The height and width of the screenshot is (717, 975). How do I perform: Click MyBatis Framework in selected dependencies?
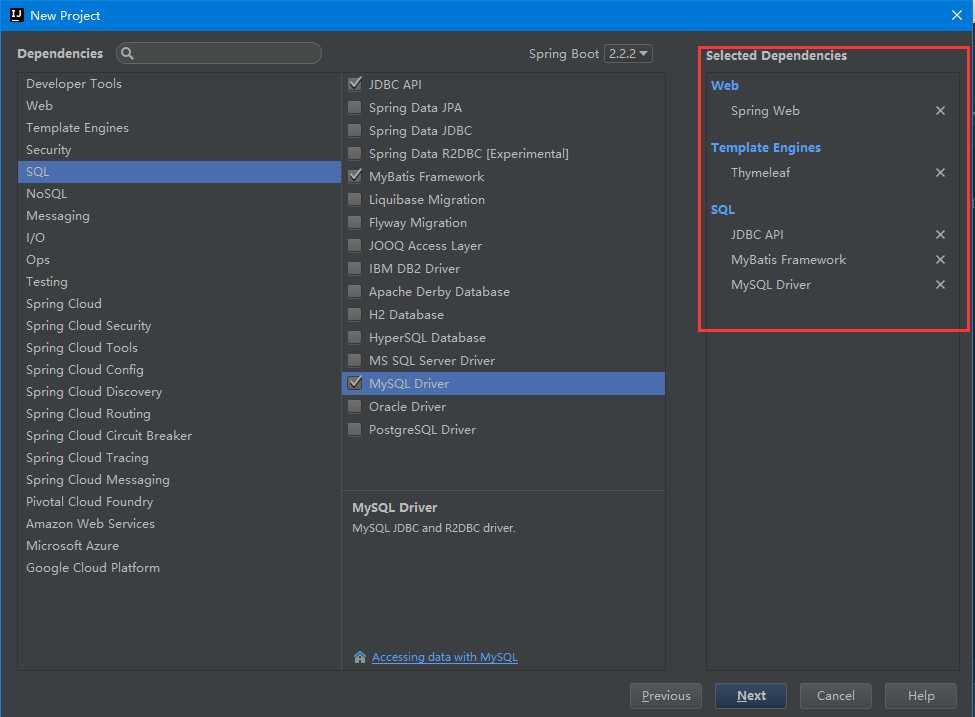coord(788,259)
